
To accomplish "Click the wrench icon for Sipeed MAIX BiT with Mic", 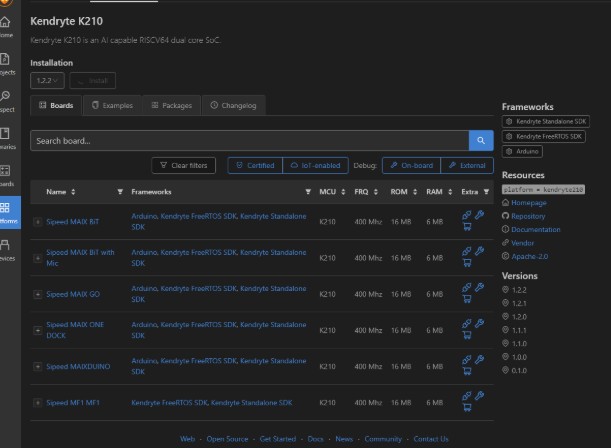I will [480, 251].
